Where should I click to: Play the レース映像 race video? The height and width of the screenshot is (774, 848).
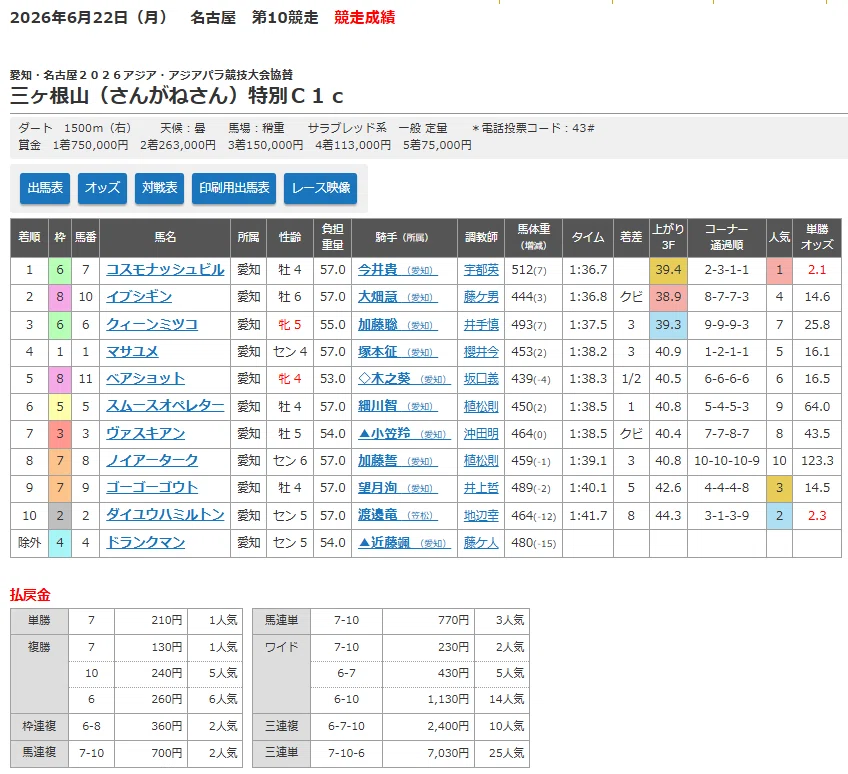point(321,188)
